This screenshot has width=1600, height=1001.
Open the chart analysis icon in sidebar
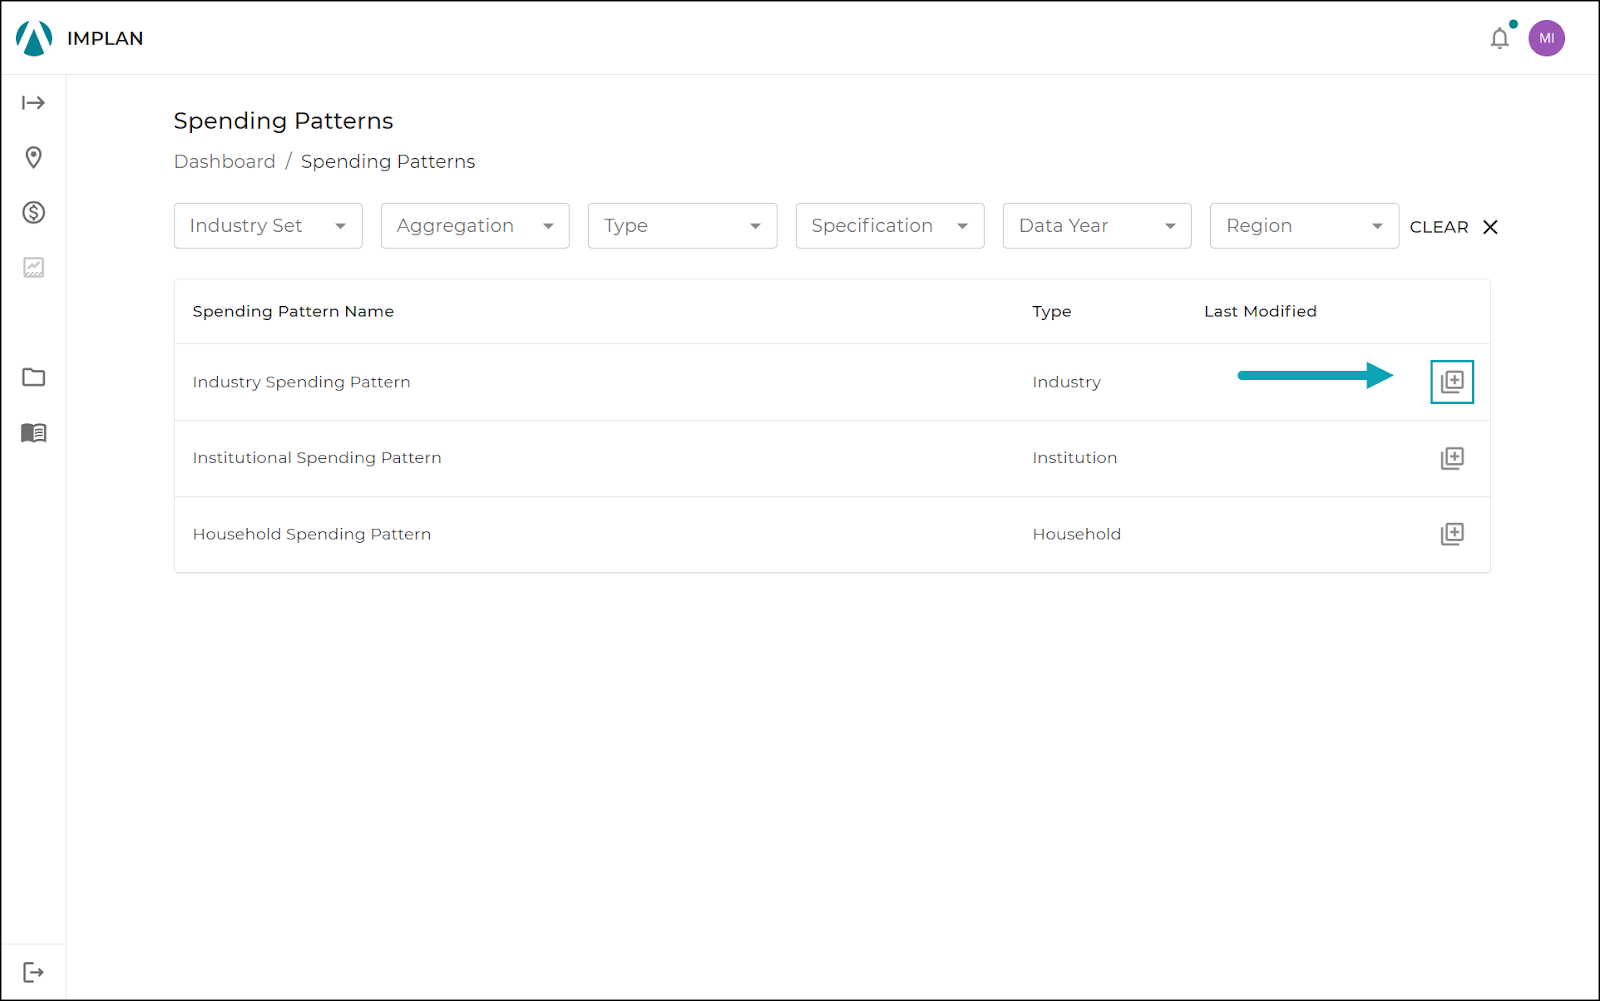tap(33, 267)
